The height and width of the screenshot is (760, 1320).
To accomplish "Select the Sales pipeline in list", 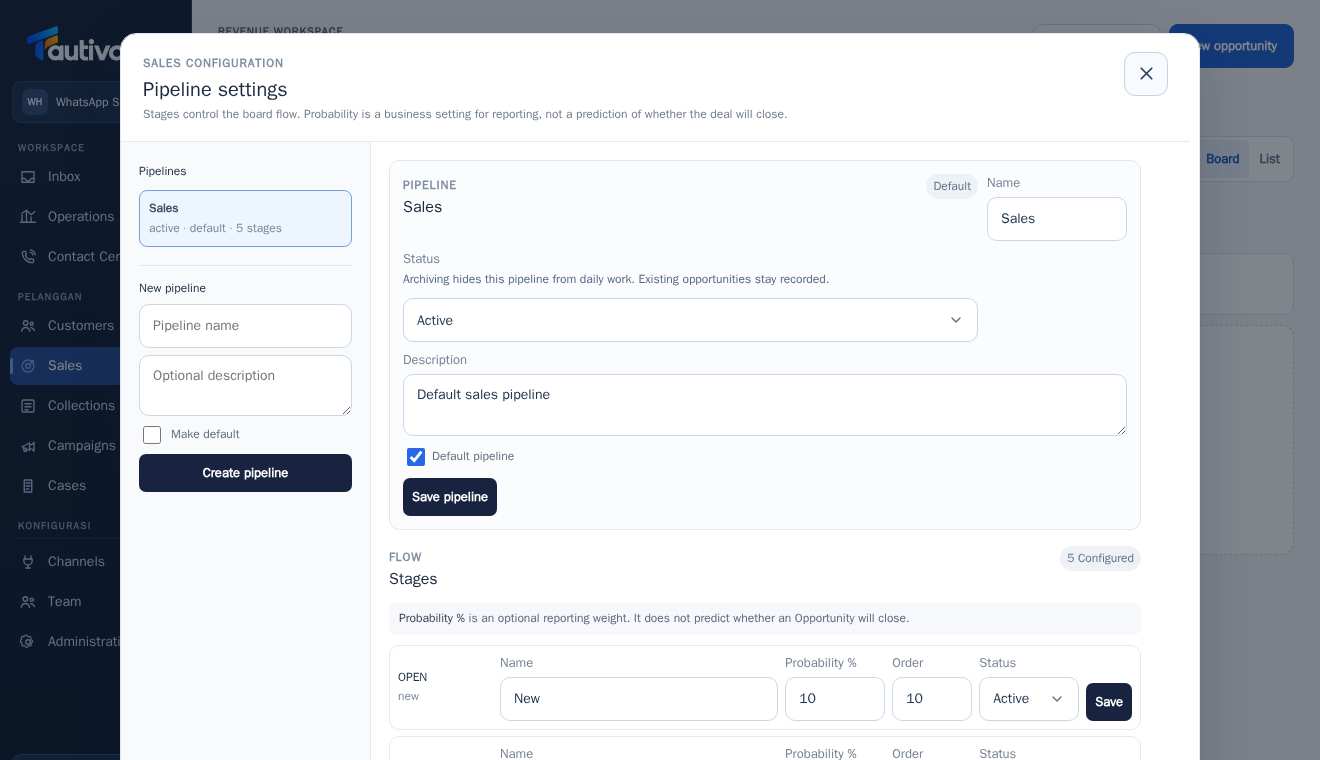I will point(245,218).
